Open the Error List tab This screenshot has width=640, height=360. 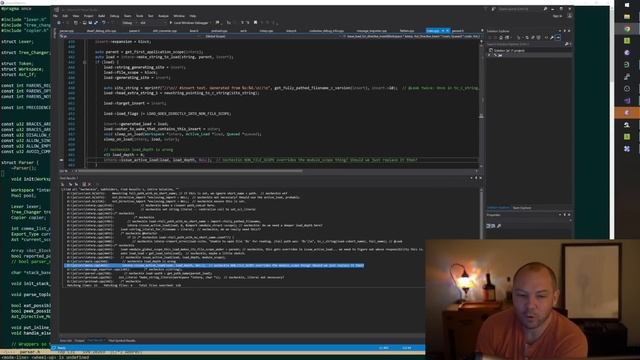(66, 340)
